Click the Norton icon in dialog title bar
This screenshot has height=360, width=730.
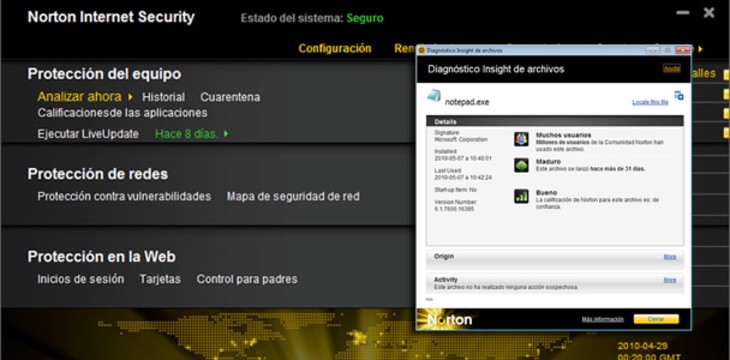pos(422,50)
